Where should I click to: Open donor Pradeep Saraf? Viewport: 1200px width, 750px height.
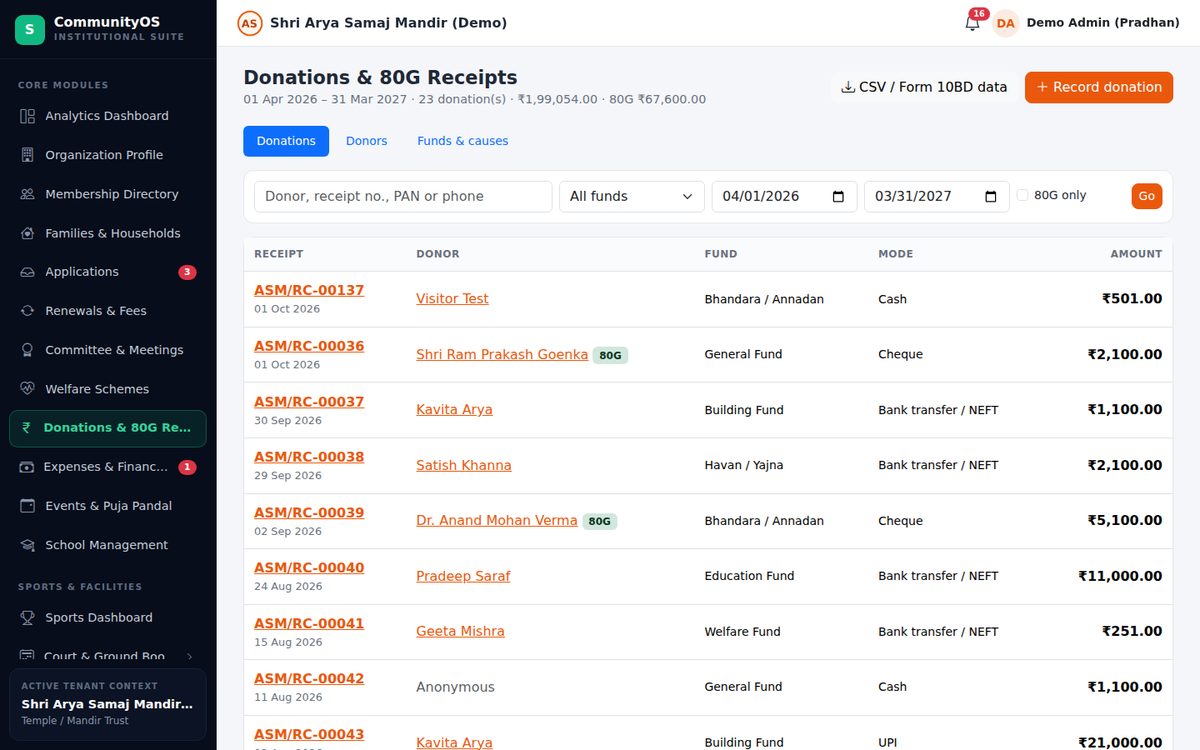point(463,576)
